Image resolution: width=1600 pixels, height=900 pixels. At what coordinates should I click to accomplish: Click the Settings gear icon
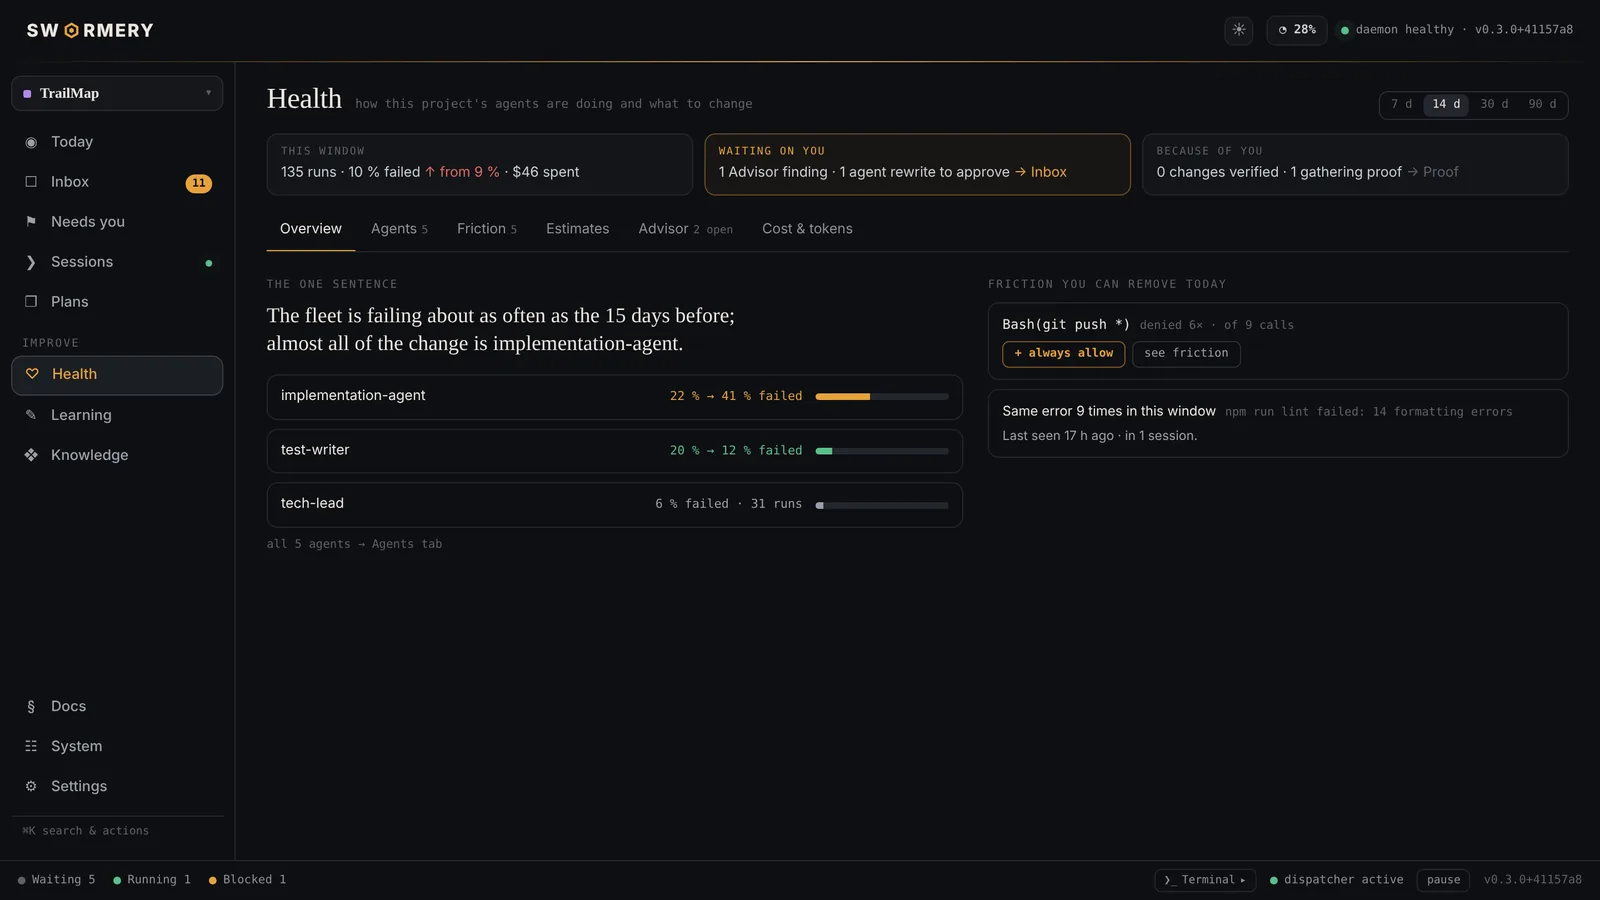pos(31,786)
